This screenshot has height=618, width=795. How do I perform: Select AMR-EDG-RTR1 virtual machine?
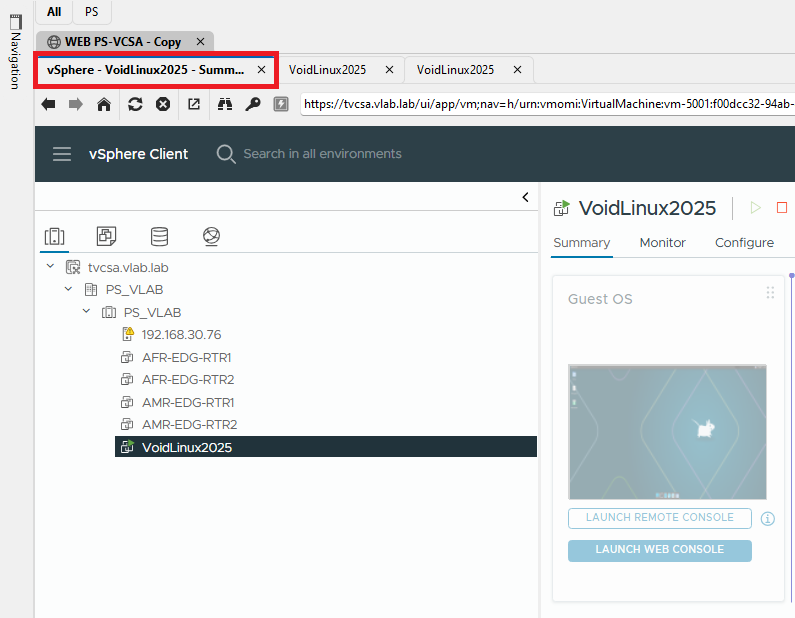click(188, 403)
